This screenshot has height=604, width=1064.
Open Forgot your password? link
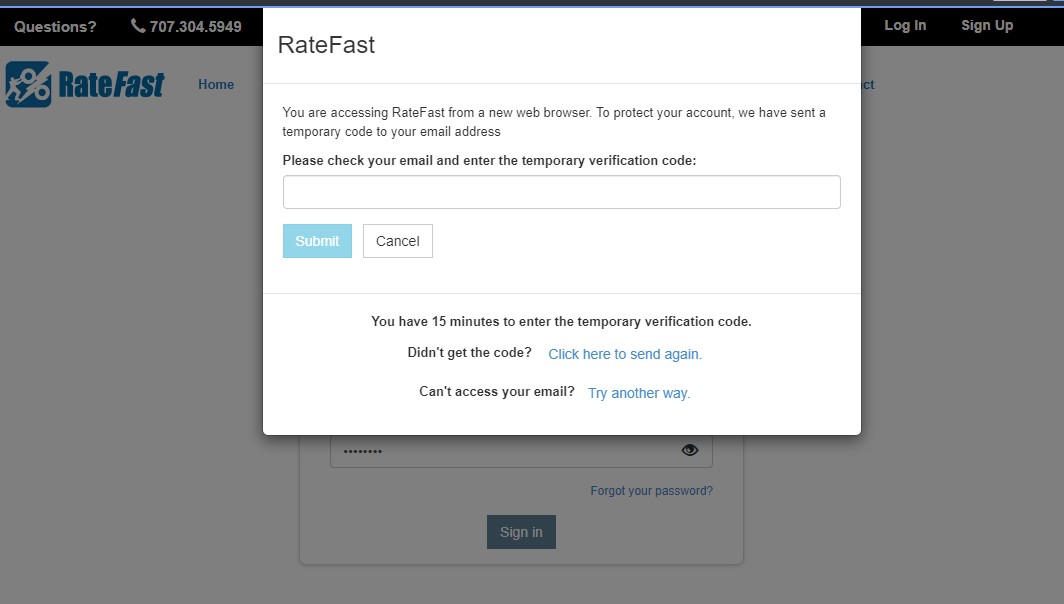tap(651, 490)
